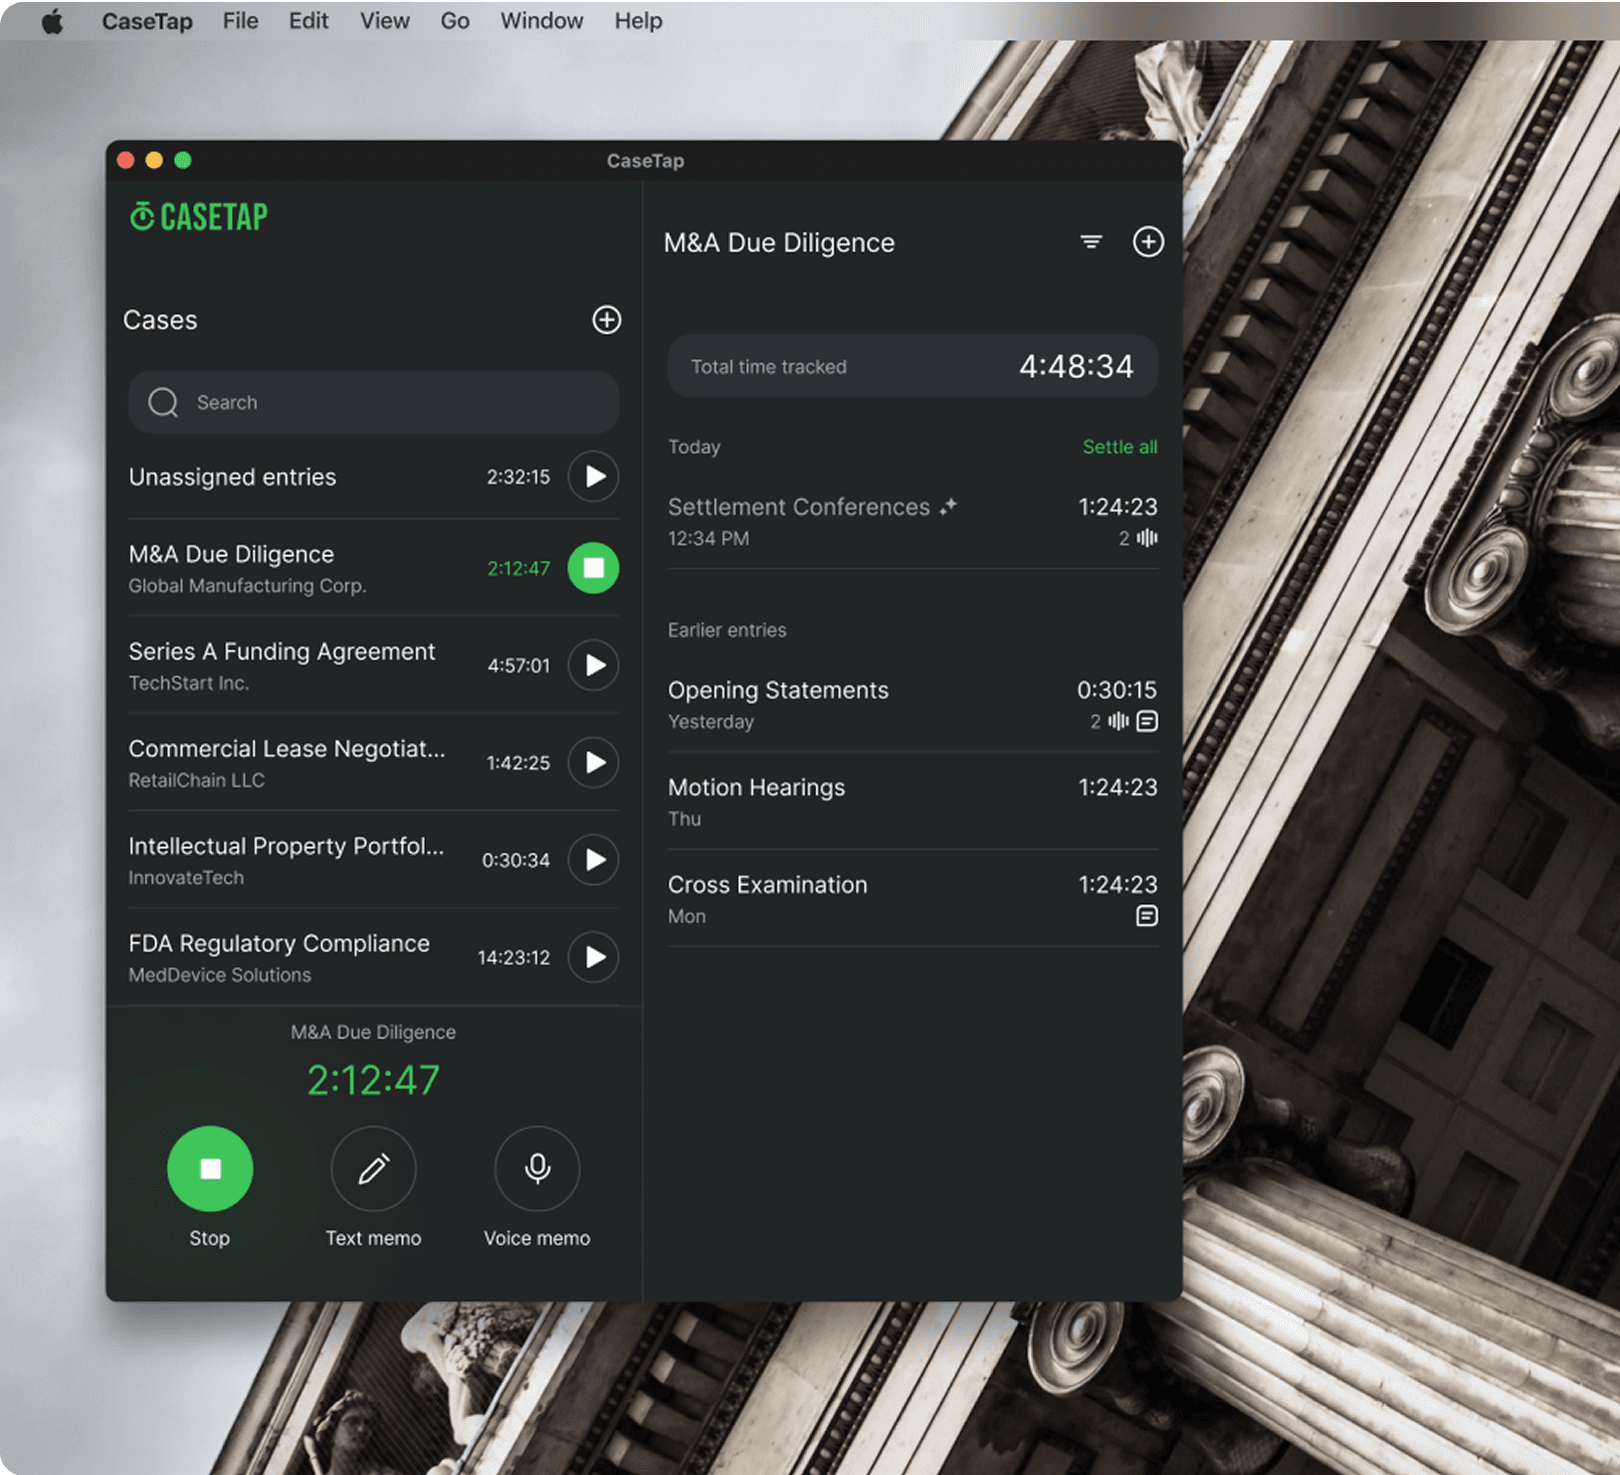The height and width of the screenshot is (1475, 1620).
Task: Click the Today section header
Action: [x=694, y=447]
